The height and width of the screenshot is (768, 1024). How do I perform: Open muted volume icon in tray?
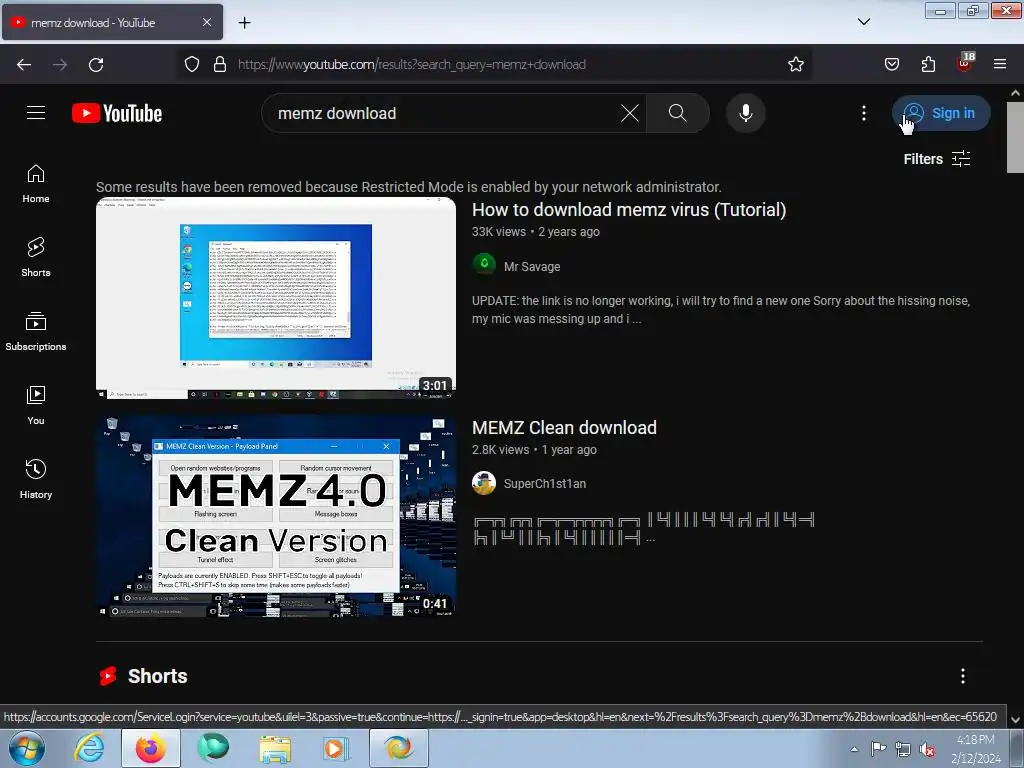927,750
